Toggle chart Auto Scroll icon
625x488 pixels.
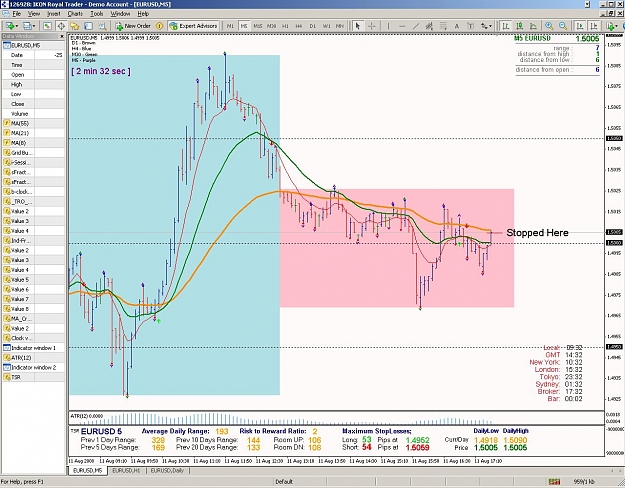[x=580, y=26]
